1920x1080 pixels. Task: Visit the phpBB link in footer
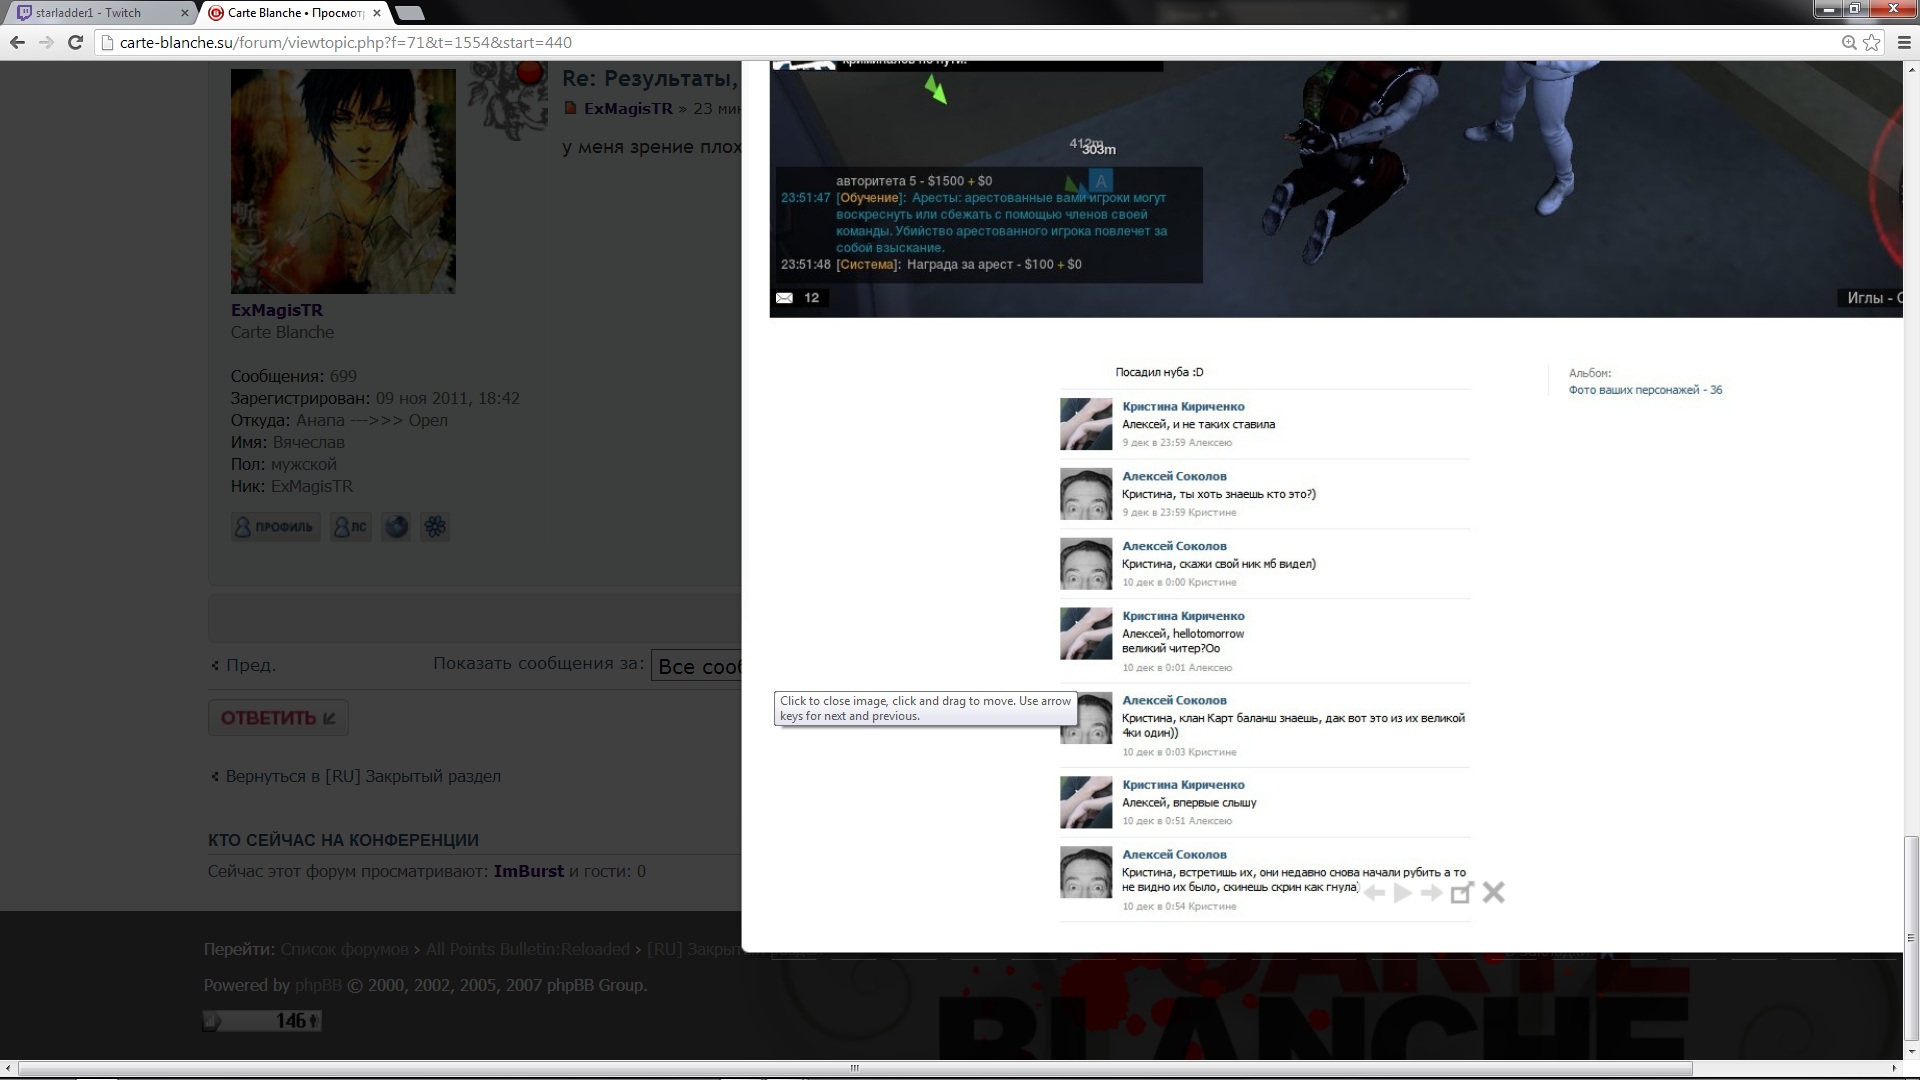(x=318, y=985)
